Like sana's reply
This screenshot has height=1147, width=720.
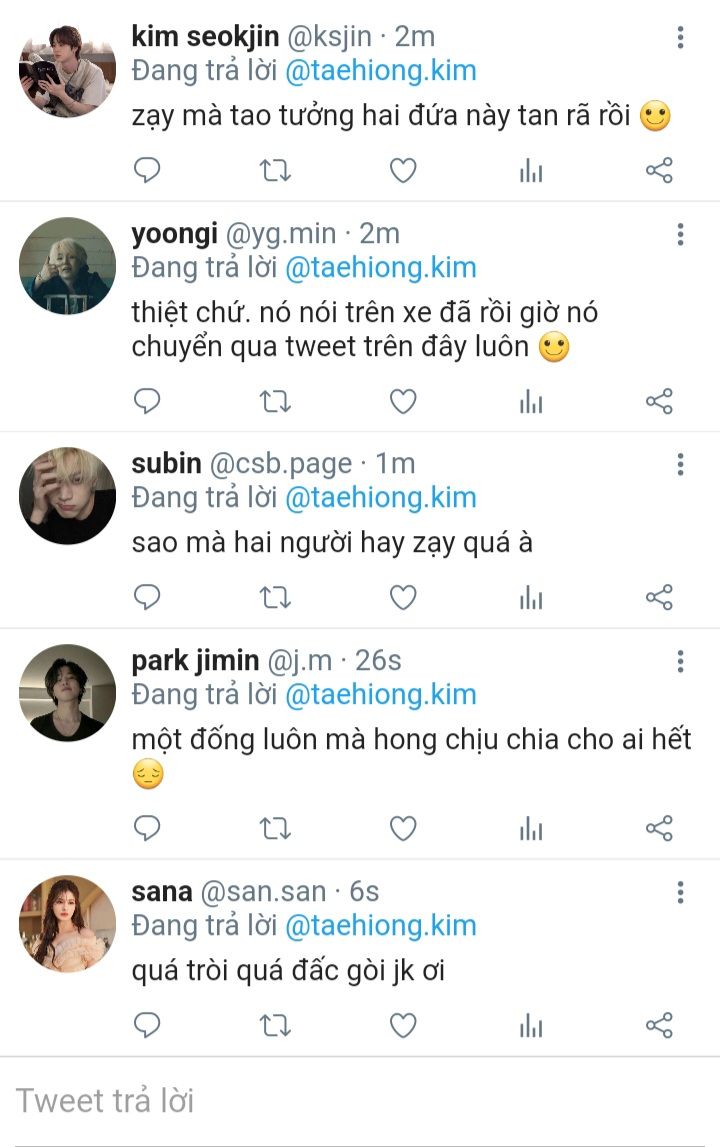coord(403,1026)
